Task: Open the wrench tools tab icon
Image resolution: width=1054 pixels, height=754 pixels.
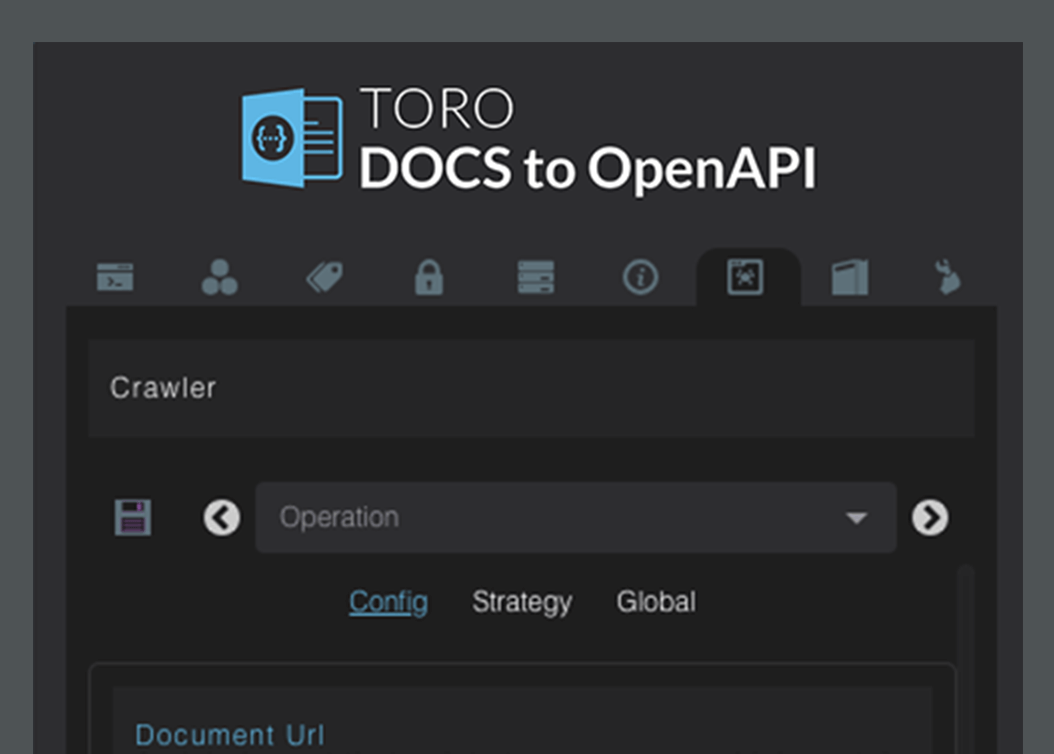Action: (948, 277)
